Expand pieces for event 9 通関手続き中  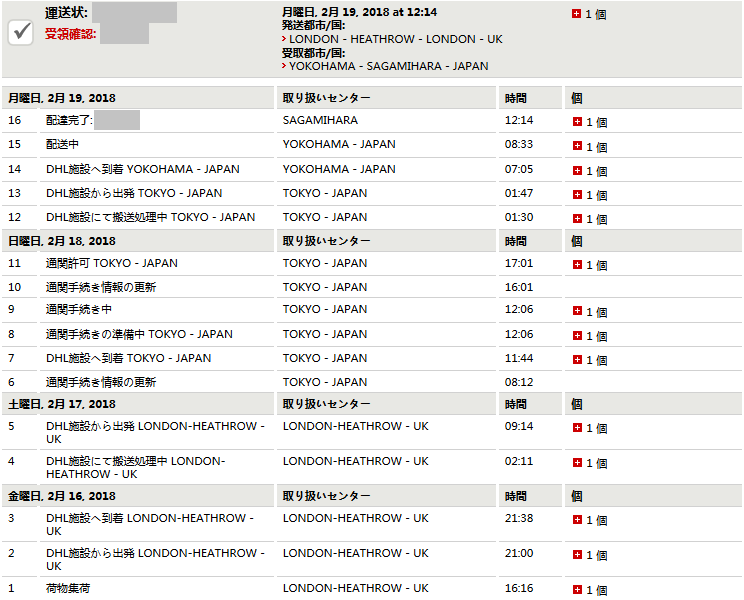pyautogui.click(x=577, y=311)
